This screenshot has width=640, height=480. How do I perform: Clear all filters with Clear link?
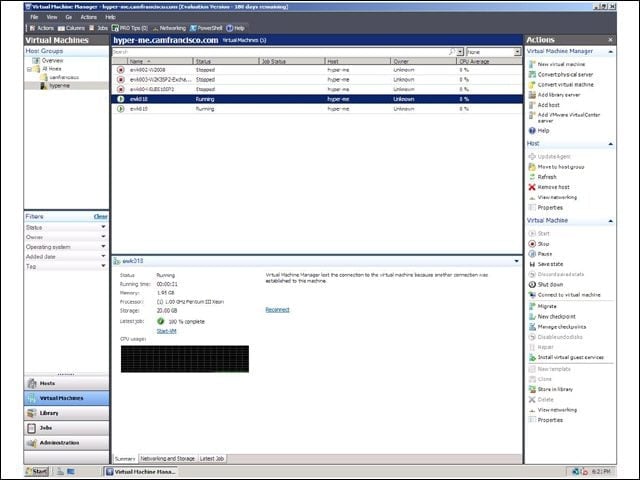pyautogui.click(x=100, y=217)
